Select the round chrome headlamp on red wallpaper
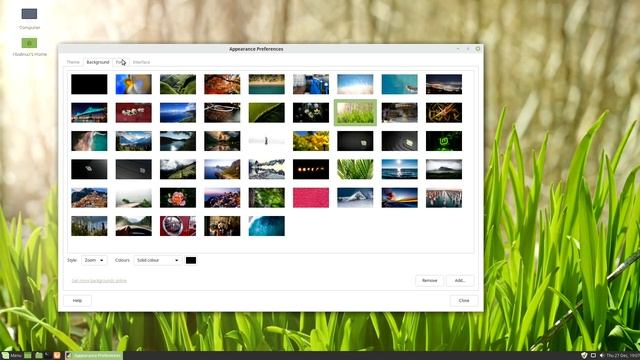The height and width of the screenshot is (360, 640). tap(178, 226)
